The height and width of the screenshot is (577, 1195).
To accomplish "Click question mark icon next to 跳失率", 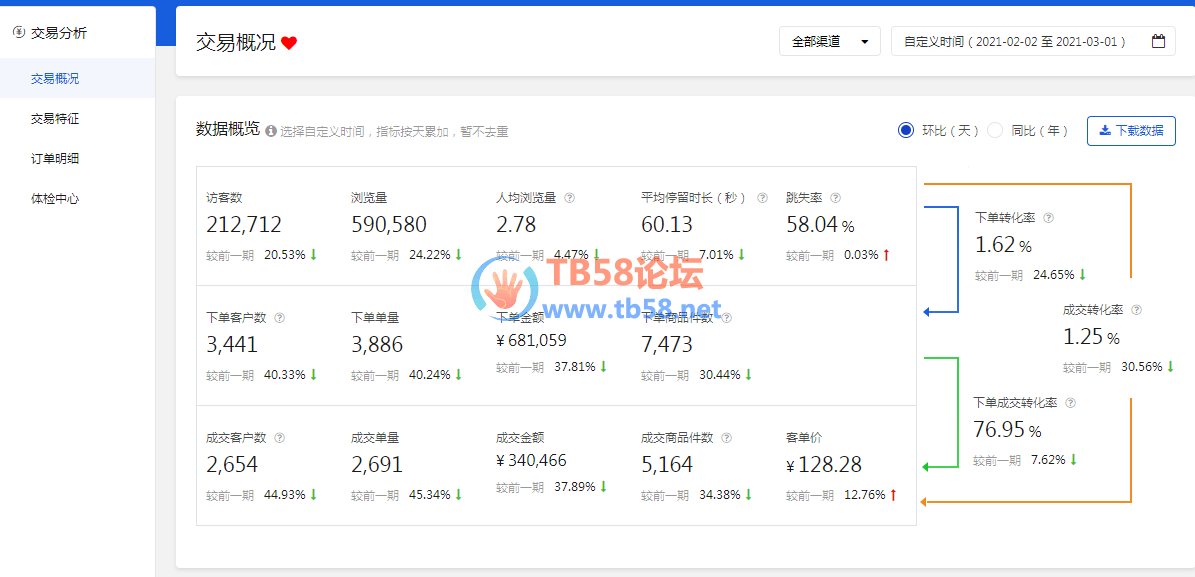I will pos(835,198).
